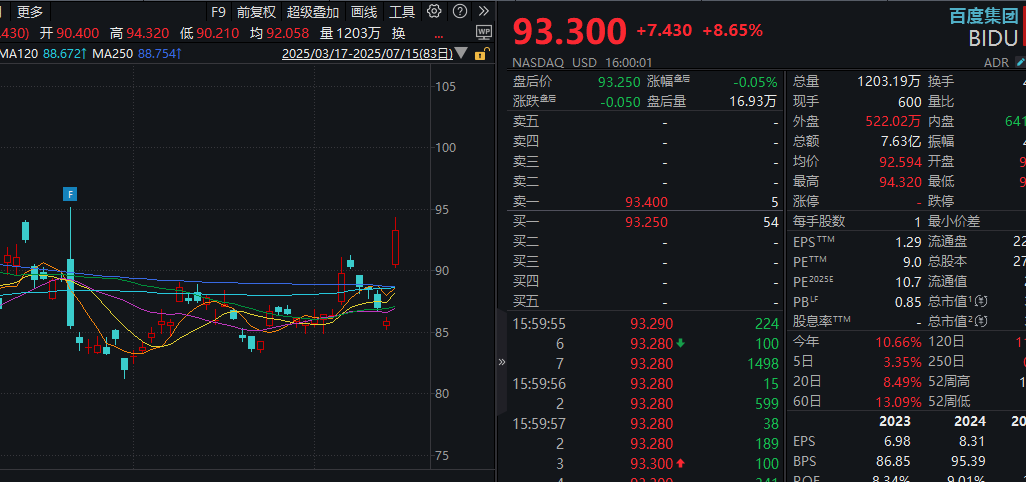Expand toolbar with double chevron icon
The image size is (1026, 482).
(x=484, y=11)
